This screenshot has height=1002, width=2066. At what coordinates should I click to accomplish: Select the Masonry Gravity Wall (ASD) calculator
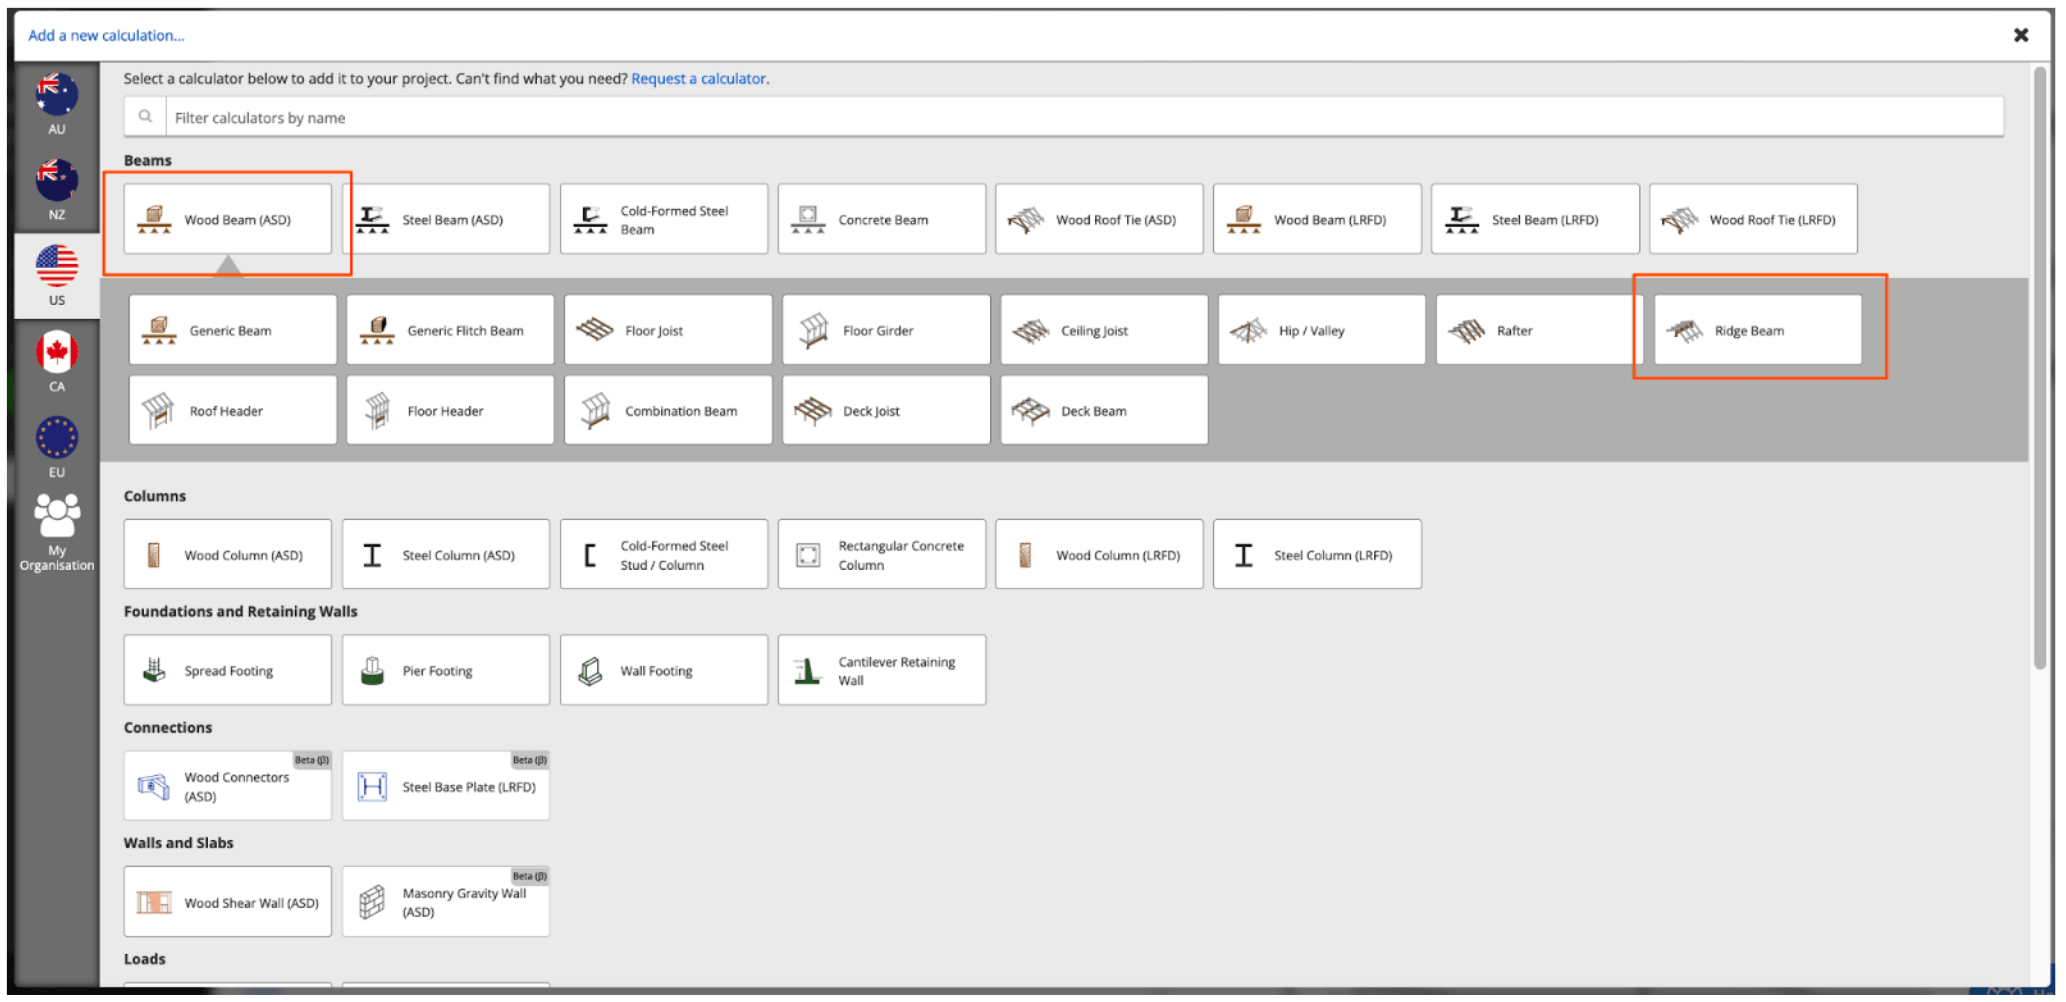point(446,902)
